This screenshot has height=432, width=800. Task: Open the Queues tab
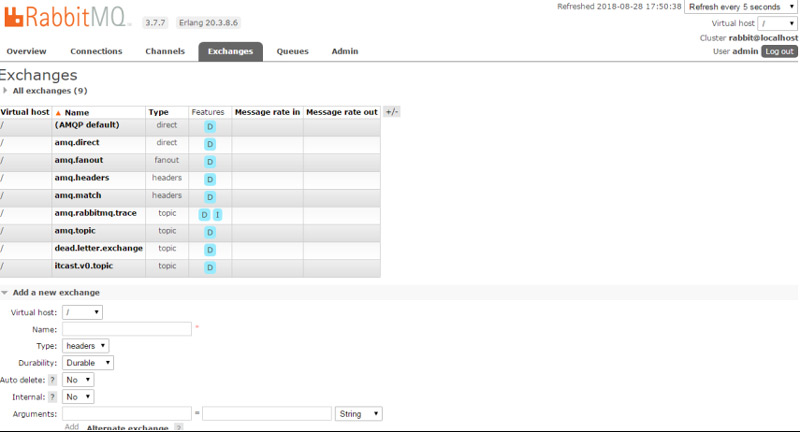[293, 52]
